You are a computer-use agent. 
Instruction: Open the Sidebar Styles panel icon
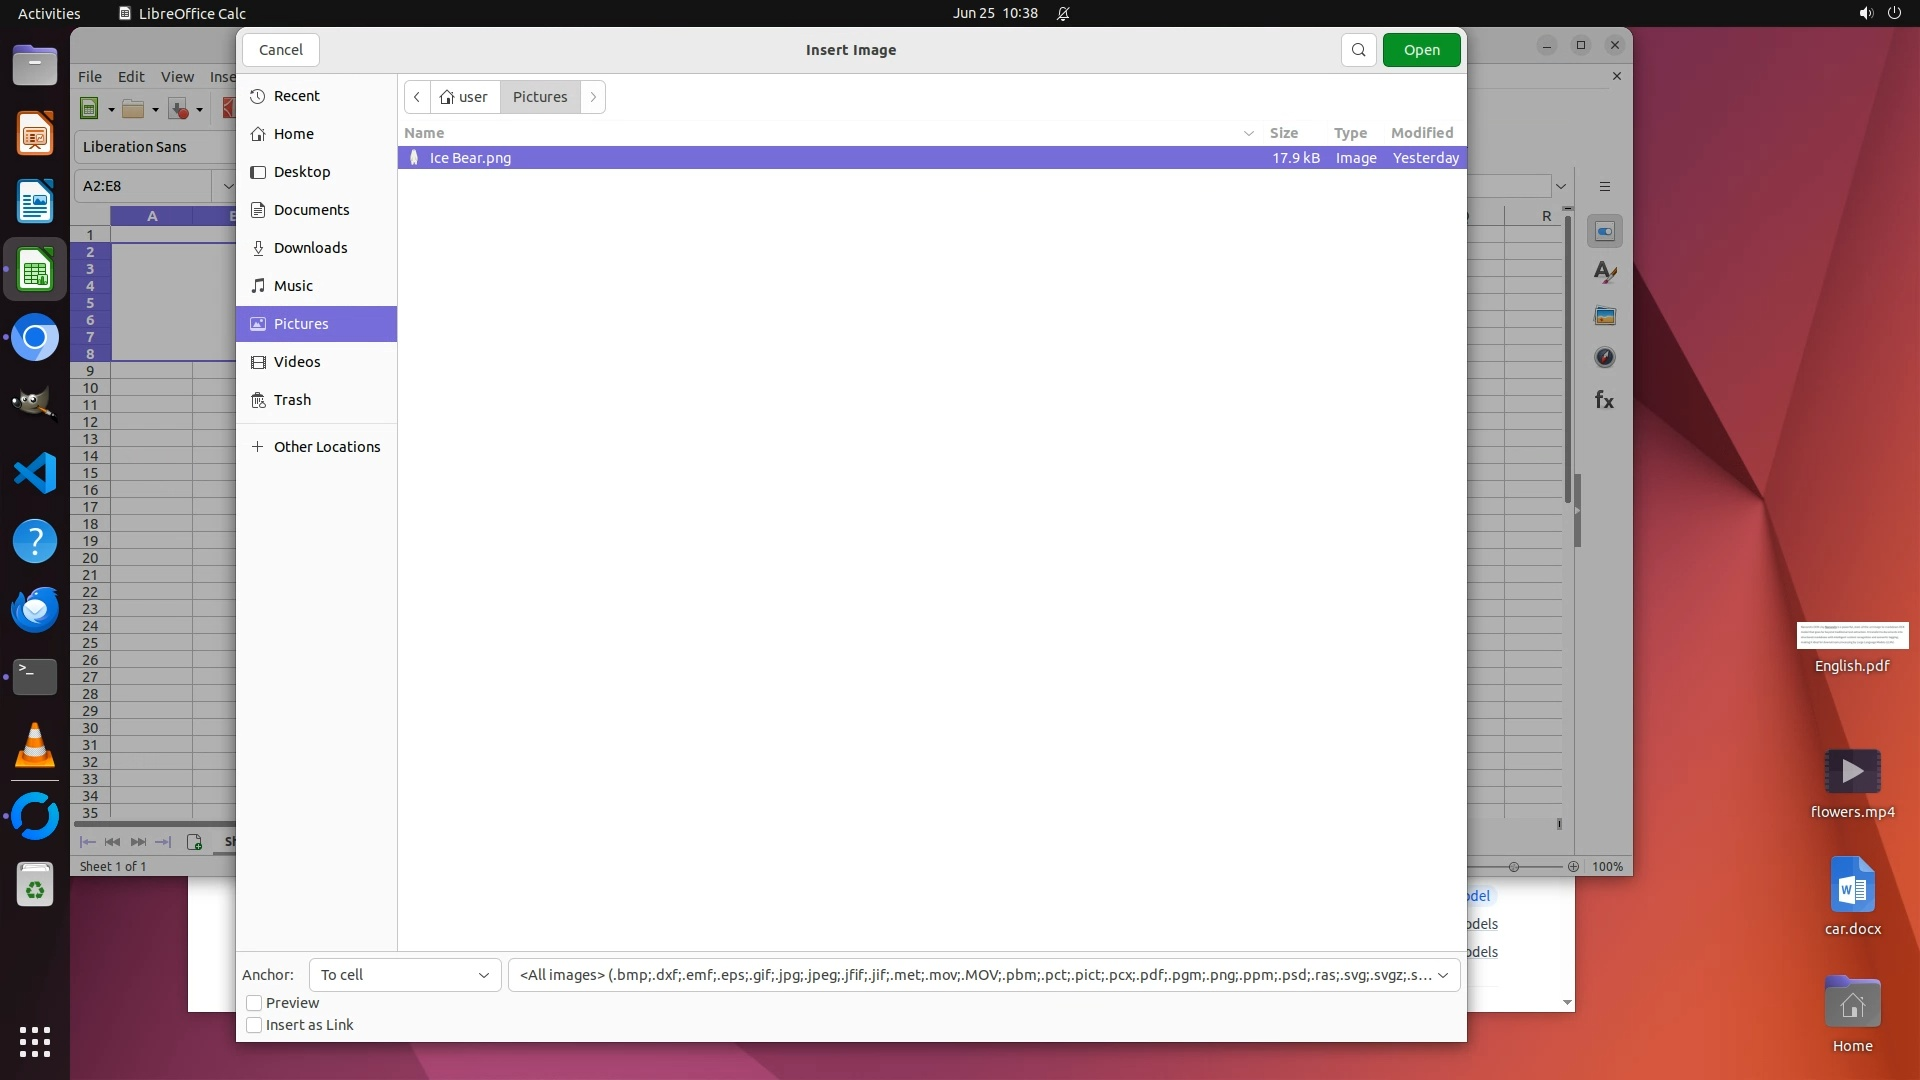click(x=1605, y=273)
